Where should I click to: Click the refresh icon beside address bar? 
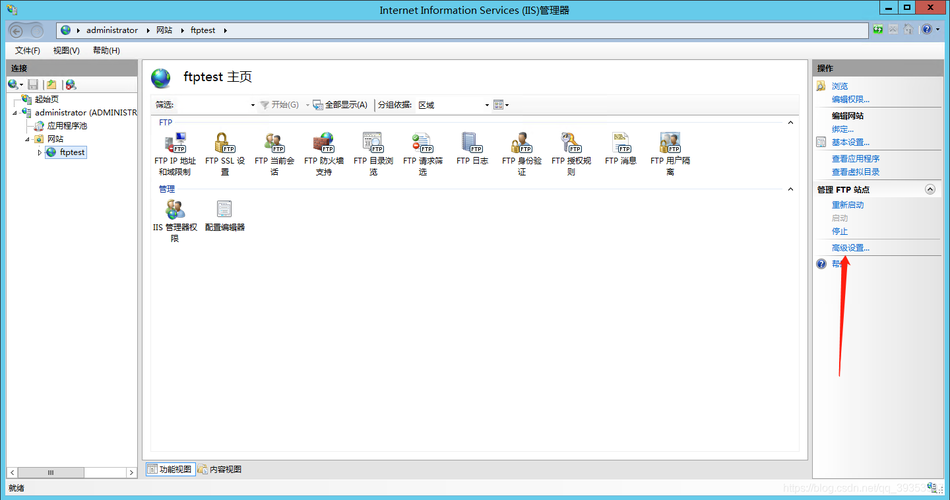point(878,30)
